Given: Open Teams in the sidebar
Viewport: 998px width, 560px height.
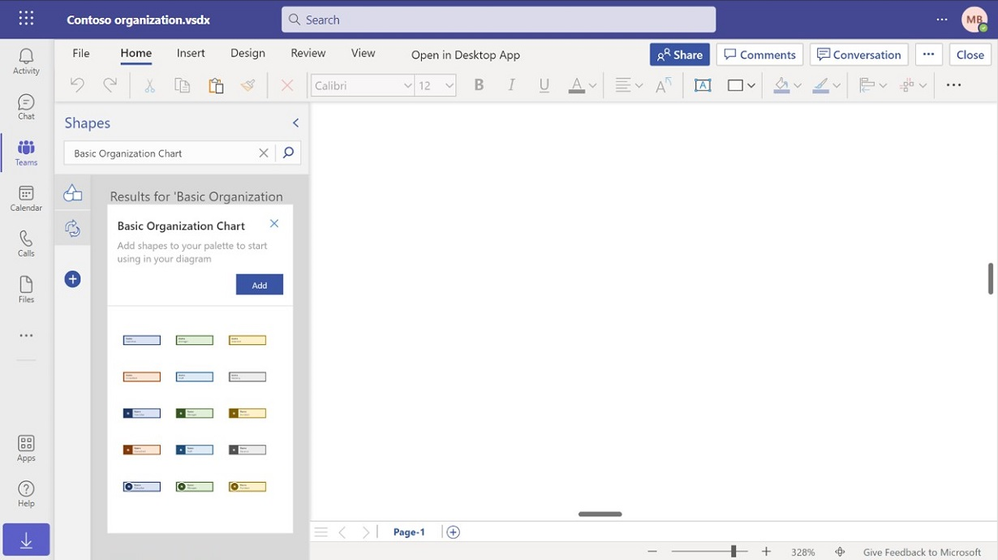Looking at the screenshot, I should click(x=26, y=153).
